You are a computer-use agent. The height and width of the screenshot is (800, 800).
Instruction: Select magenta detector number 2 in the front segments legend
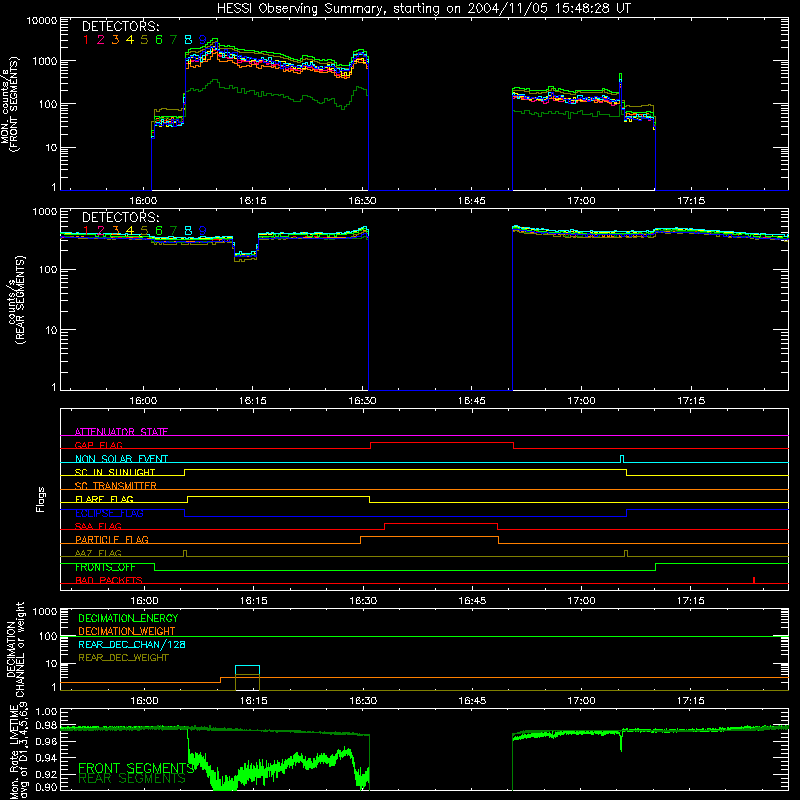point(101,40)
